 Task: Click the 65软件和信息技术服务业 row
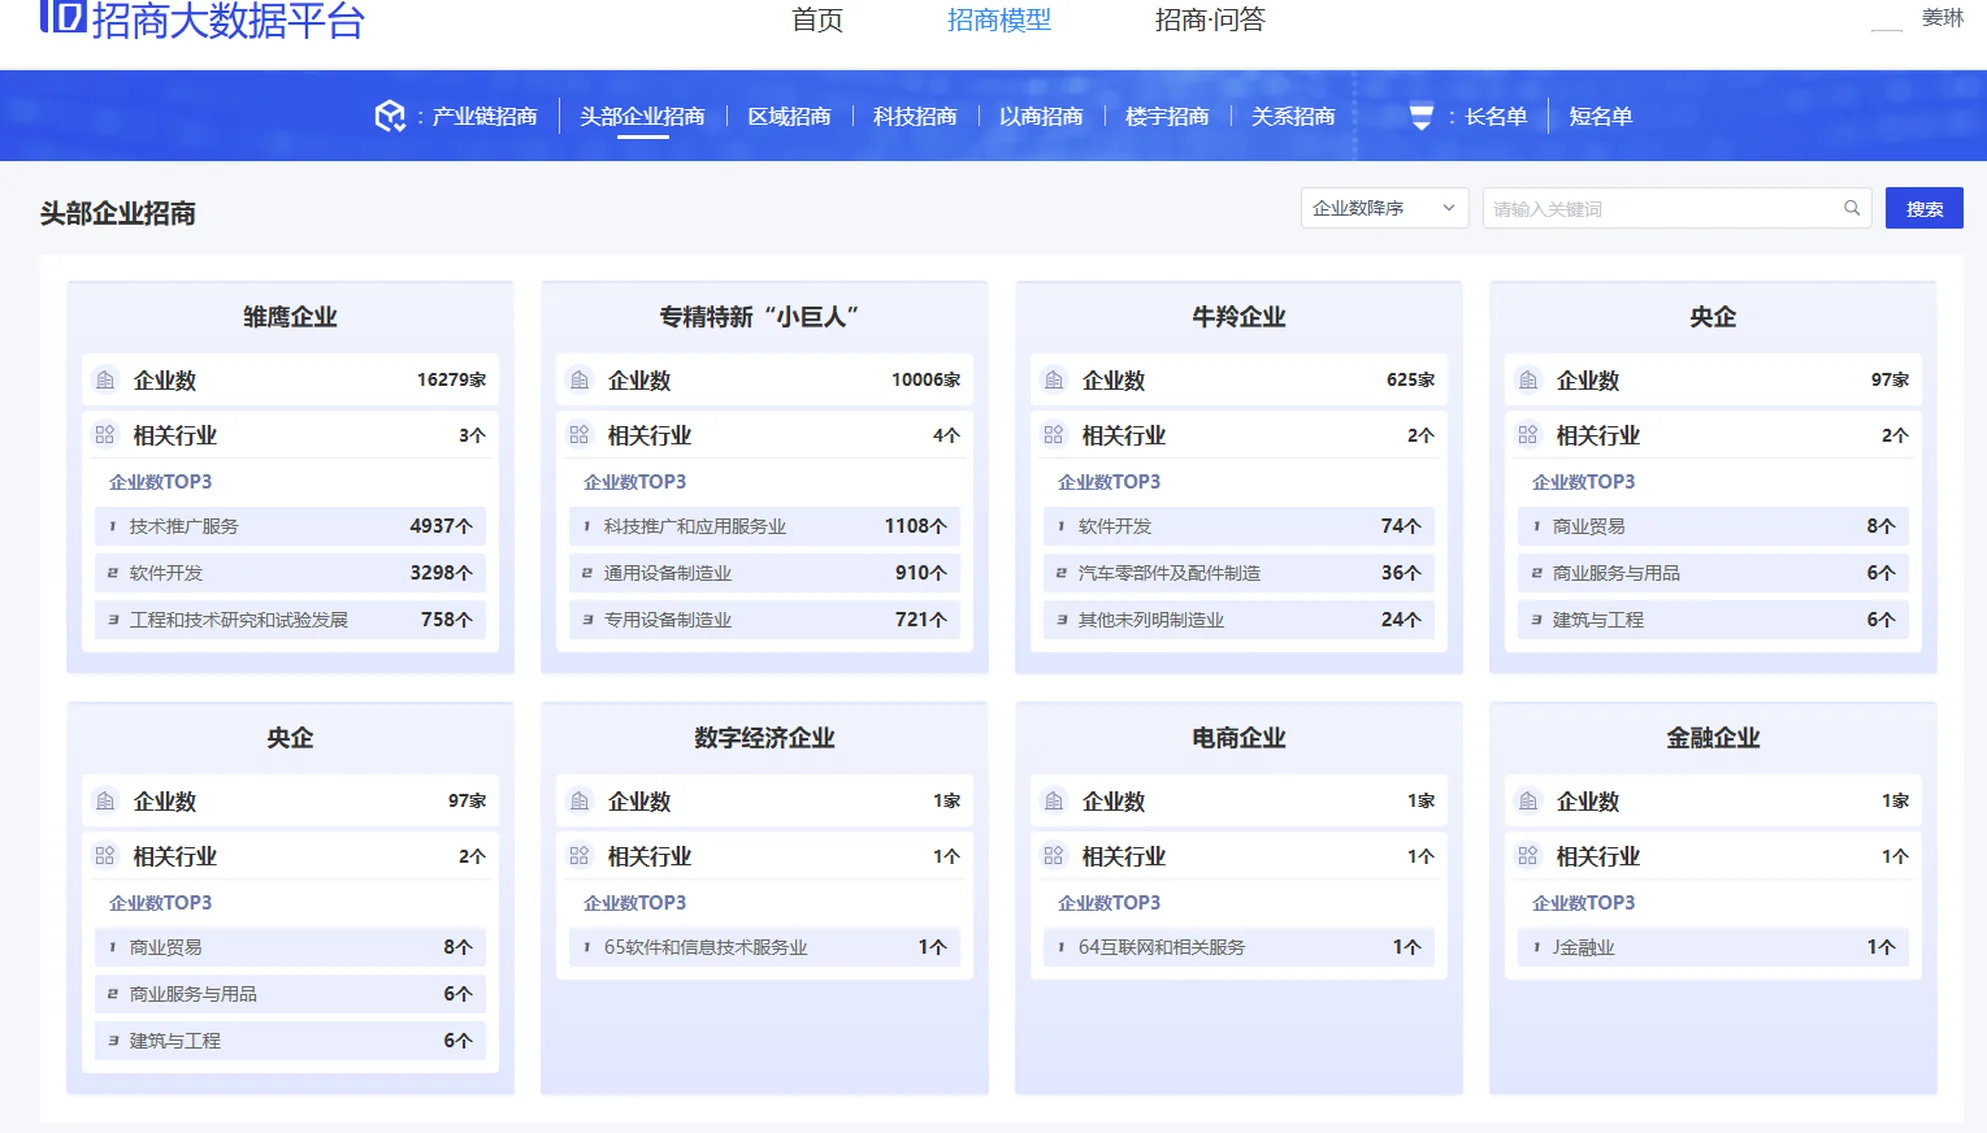click(x=764, y=947)
